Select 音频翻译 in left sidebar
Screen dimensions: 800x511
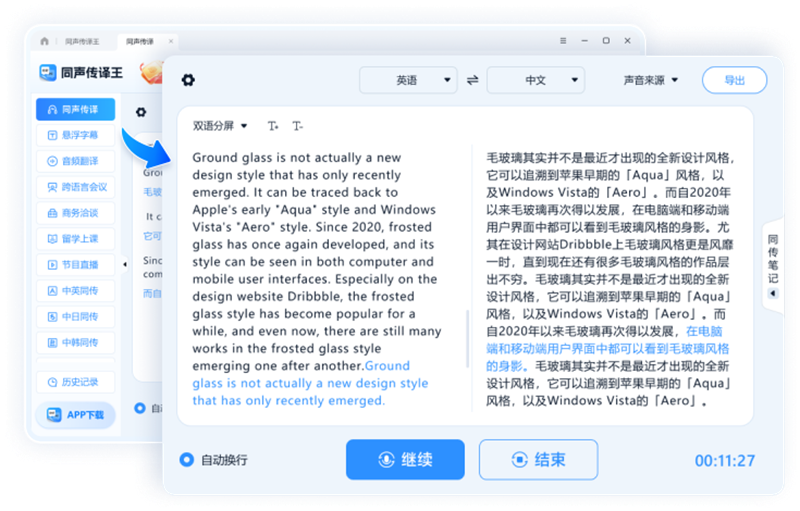point(75,161)
